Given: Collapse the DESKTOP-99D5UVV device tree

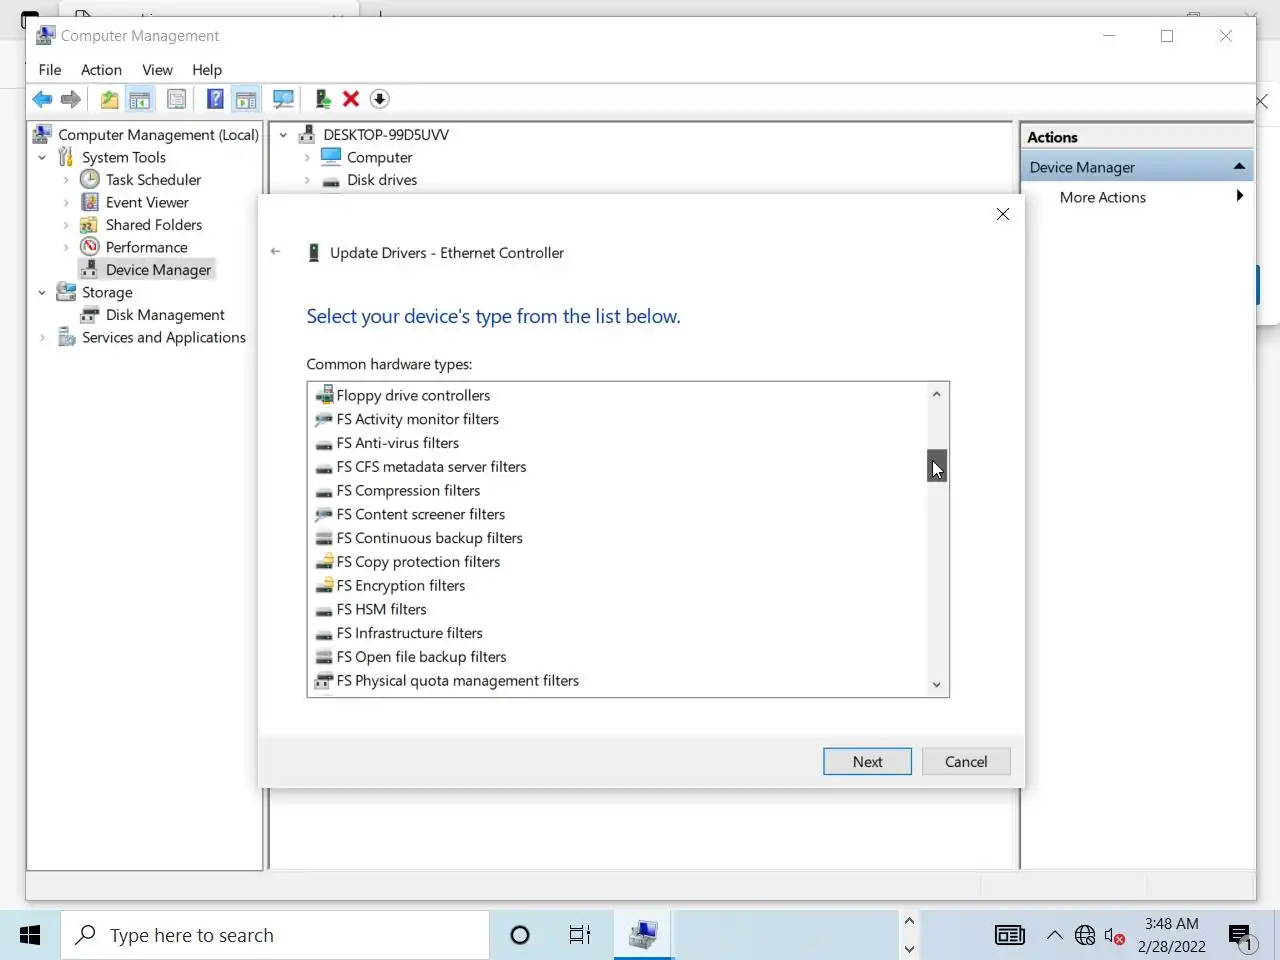Looking at the screenshot, I should coord(283,135).
